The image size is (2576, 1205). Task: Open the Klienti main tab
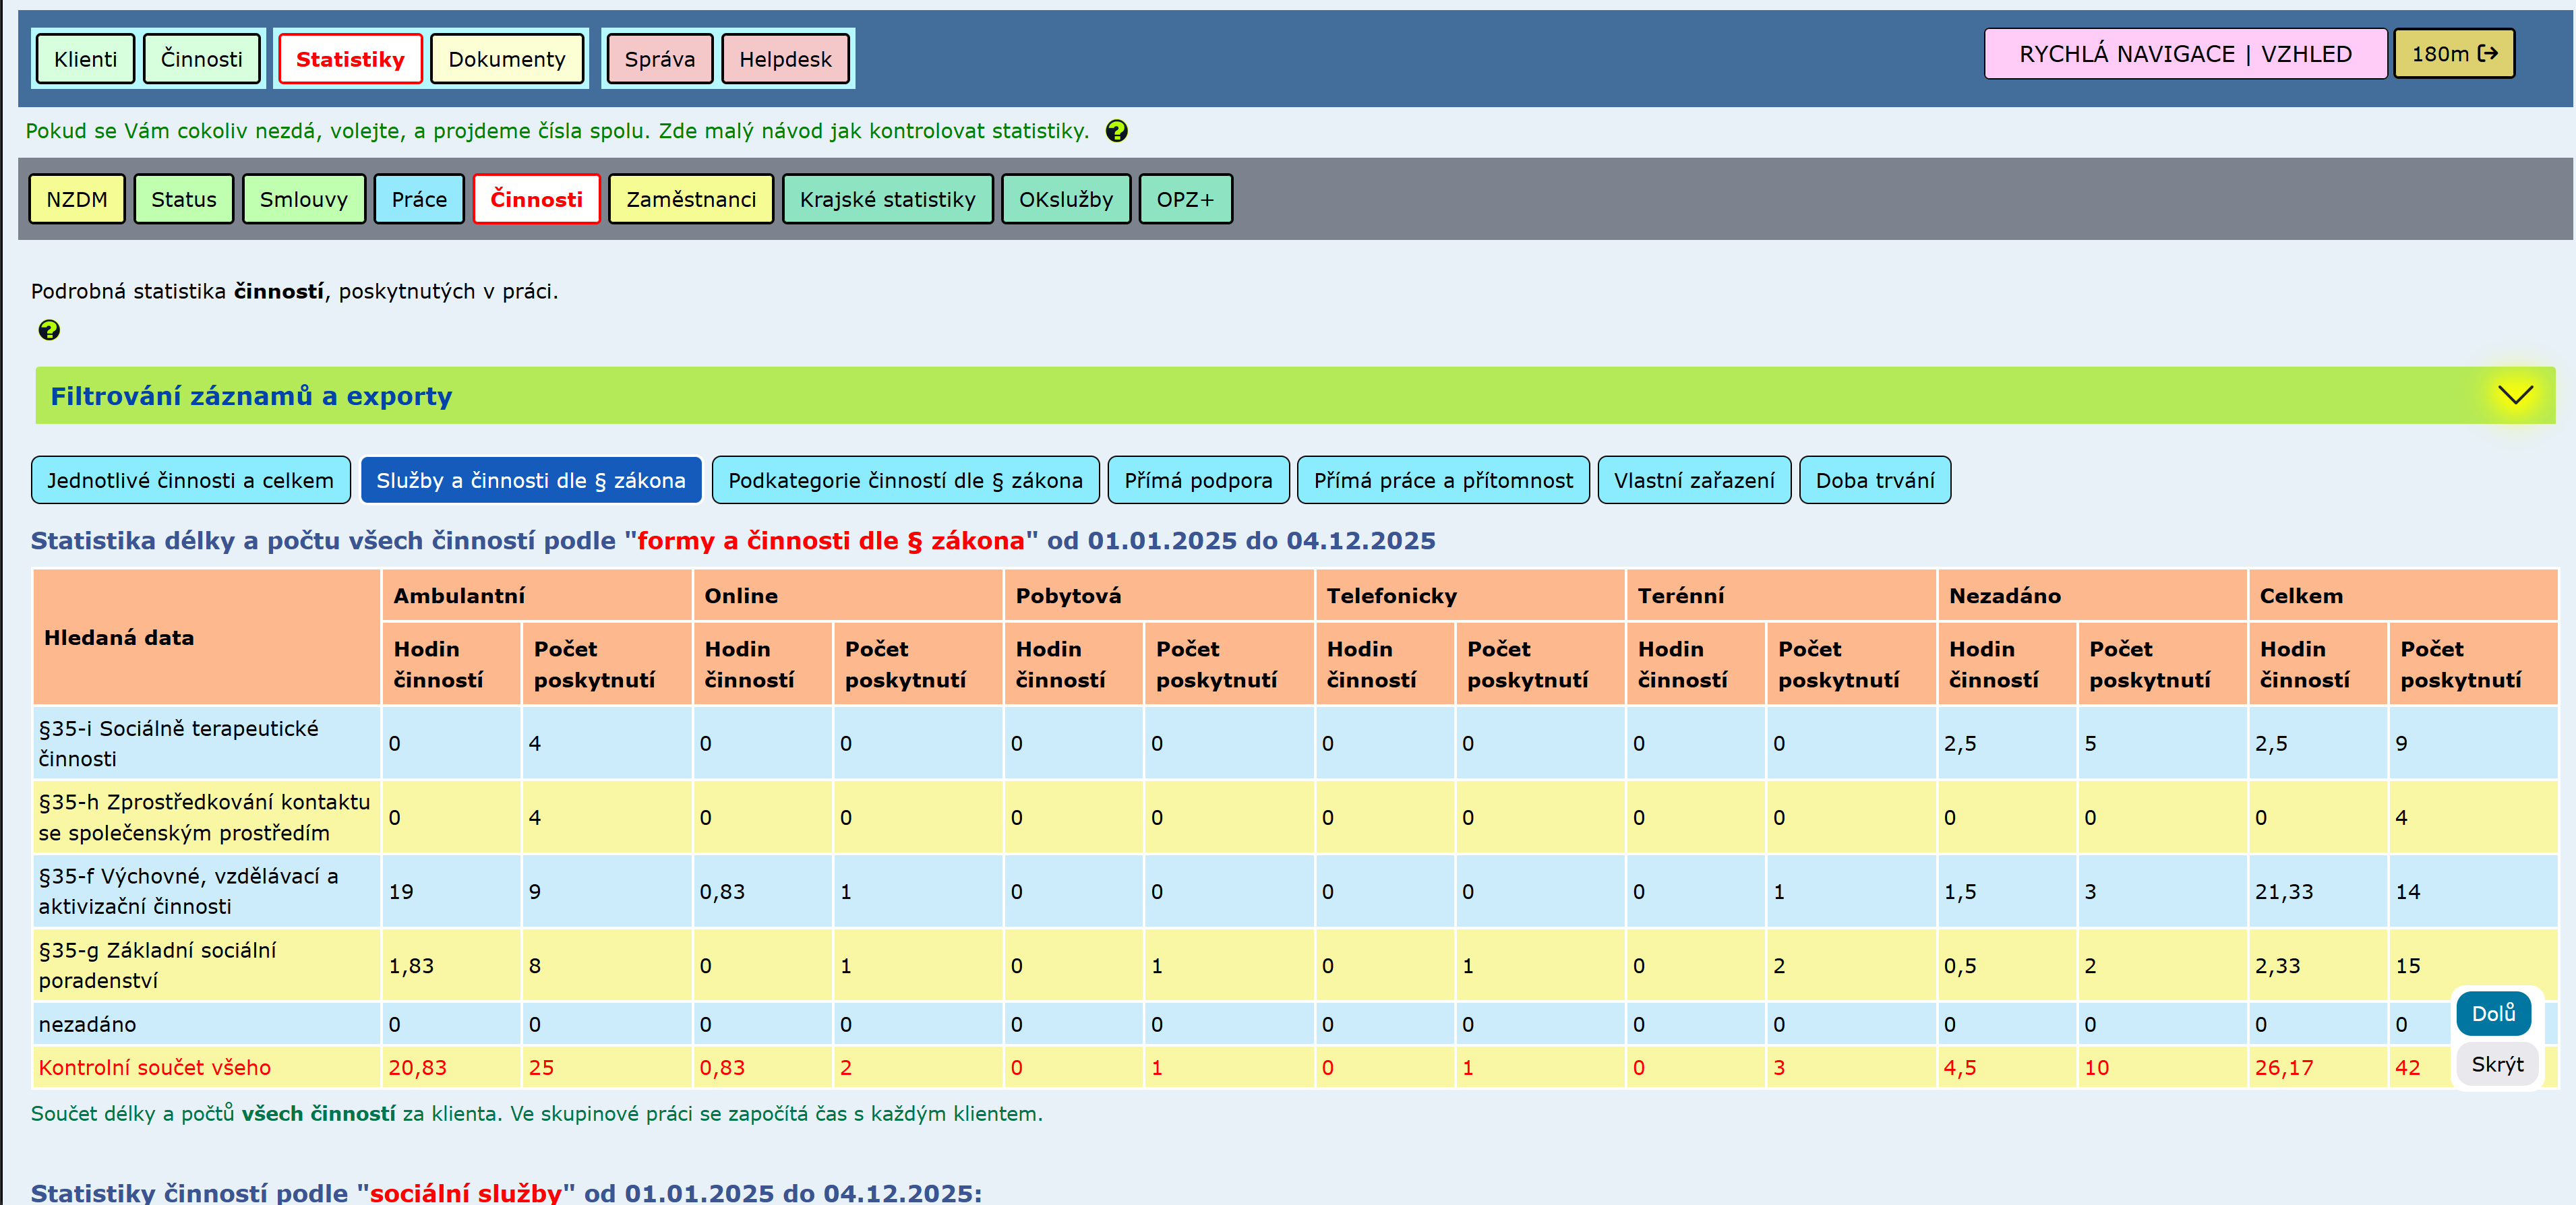[85, 59]
